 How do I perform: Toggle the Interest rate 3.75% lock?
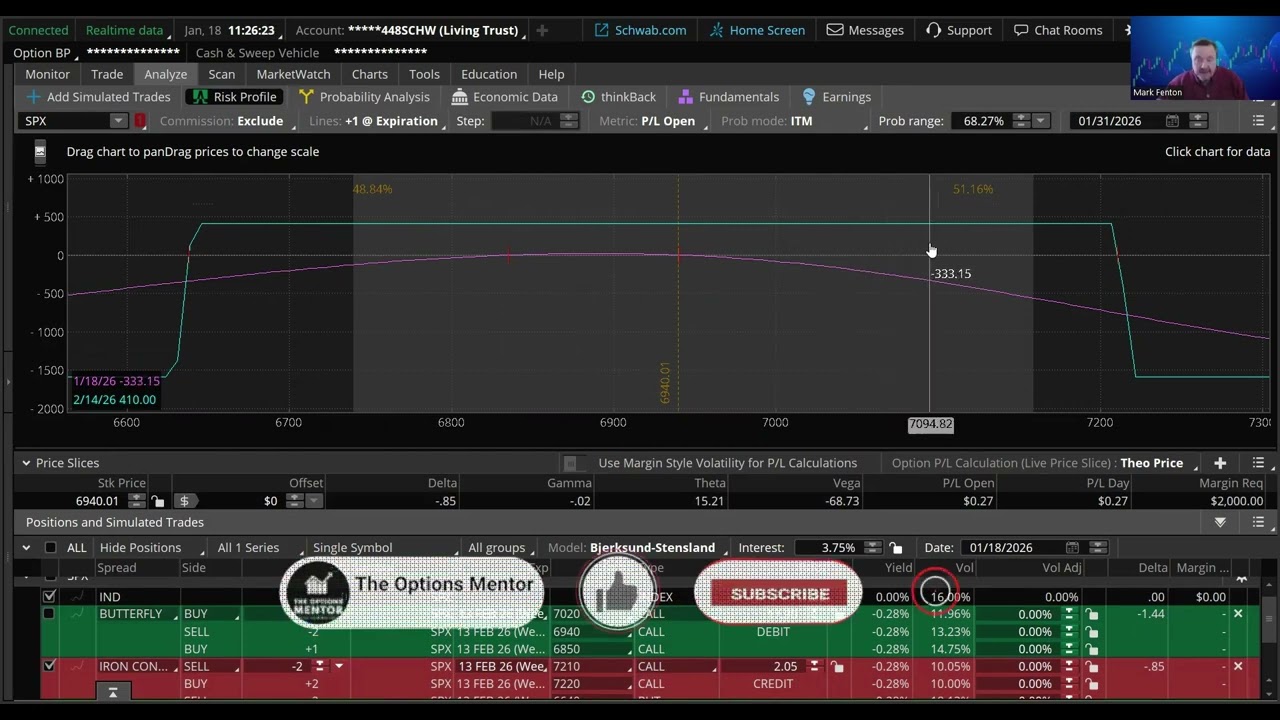coord(896,548)
